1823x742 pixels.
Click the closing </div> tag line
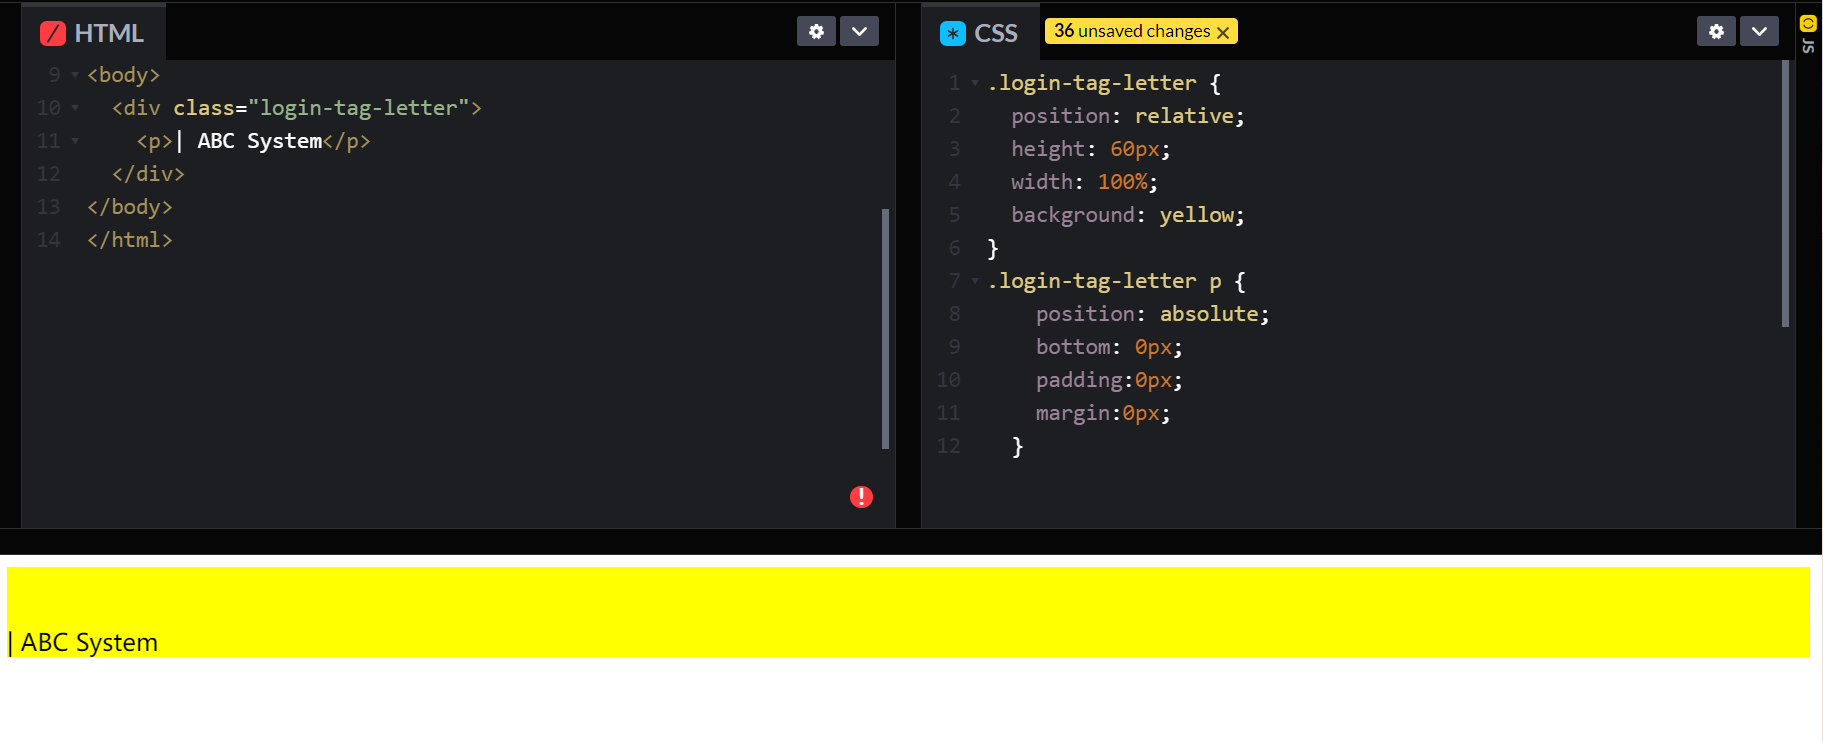pos(148,174)
